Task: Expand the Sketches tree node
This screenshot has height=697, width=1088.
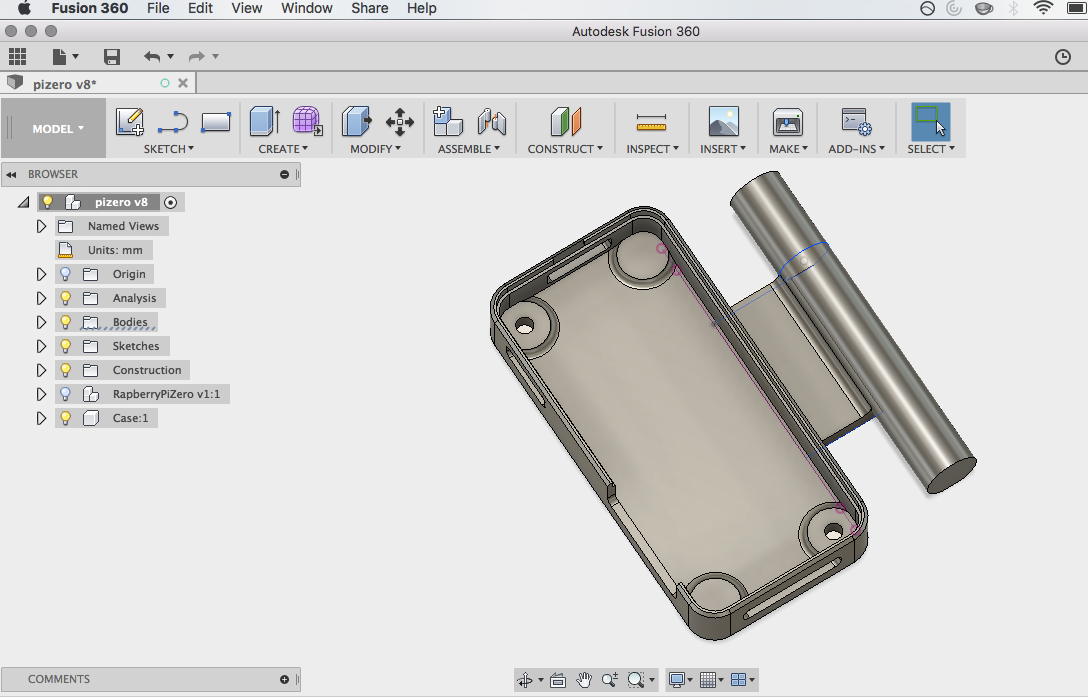Action: (41, 346)
